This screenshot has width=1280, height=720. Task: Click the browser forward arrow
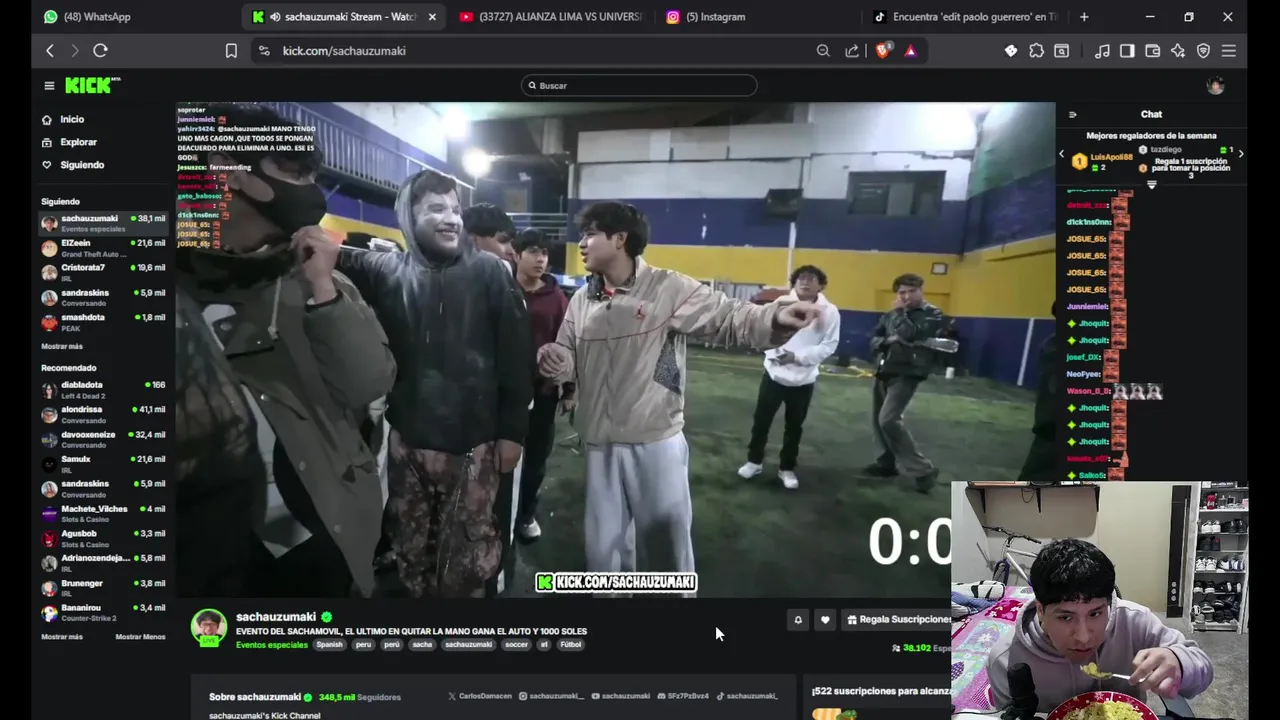pos(75,51)
